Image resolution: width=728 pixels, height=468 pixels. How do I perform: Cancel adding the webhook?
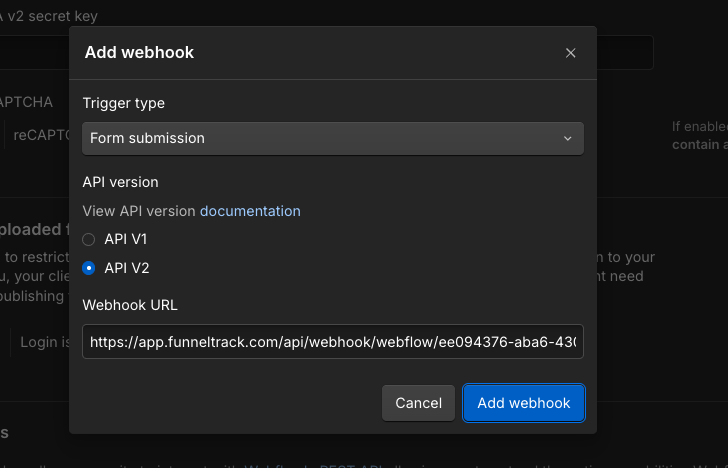point(418,403)
